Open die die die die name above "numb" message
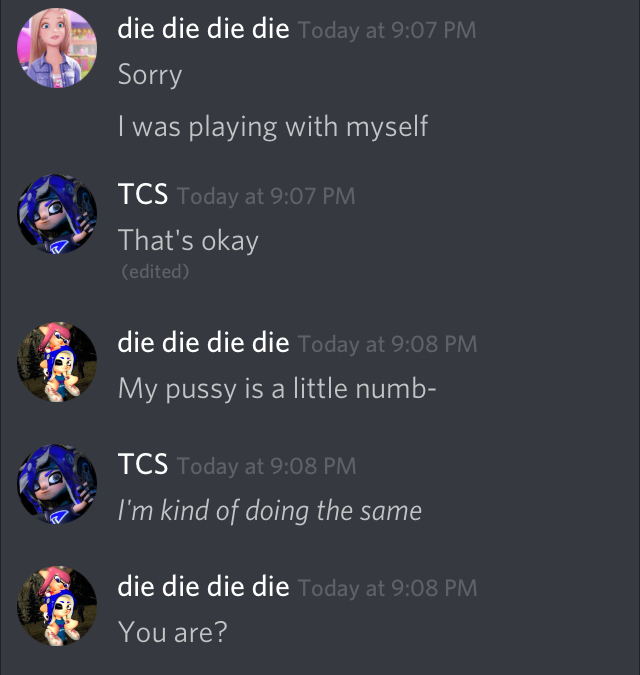The image size is (640, 675). [203, 343]
